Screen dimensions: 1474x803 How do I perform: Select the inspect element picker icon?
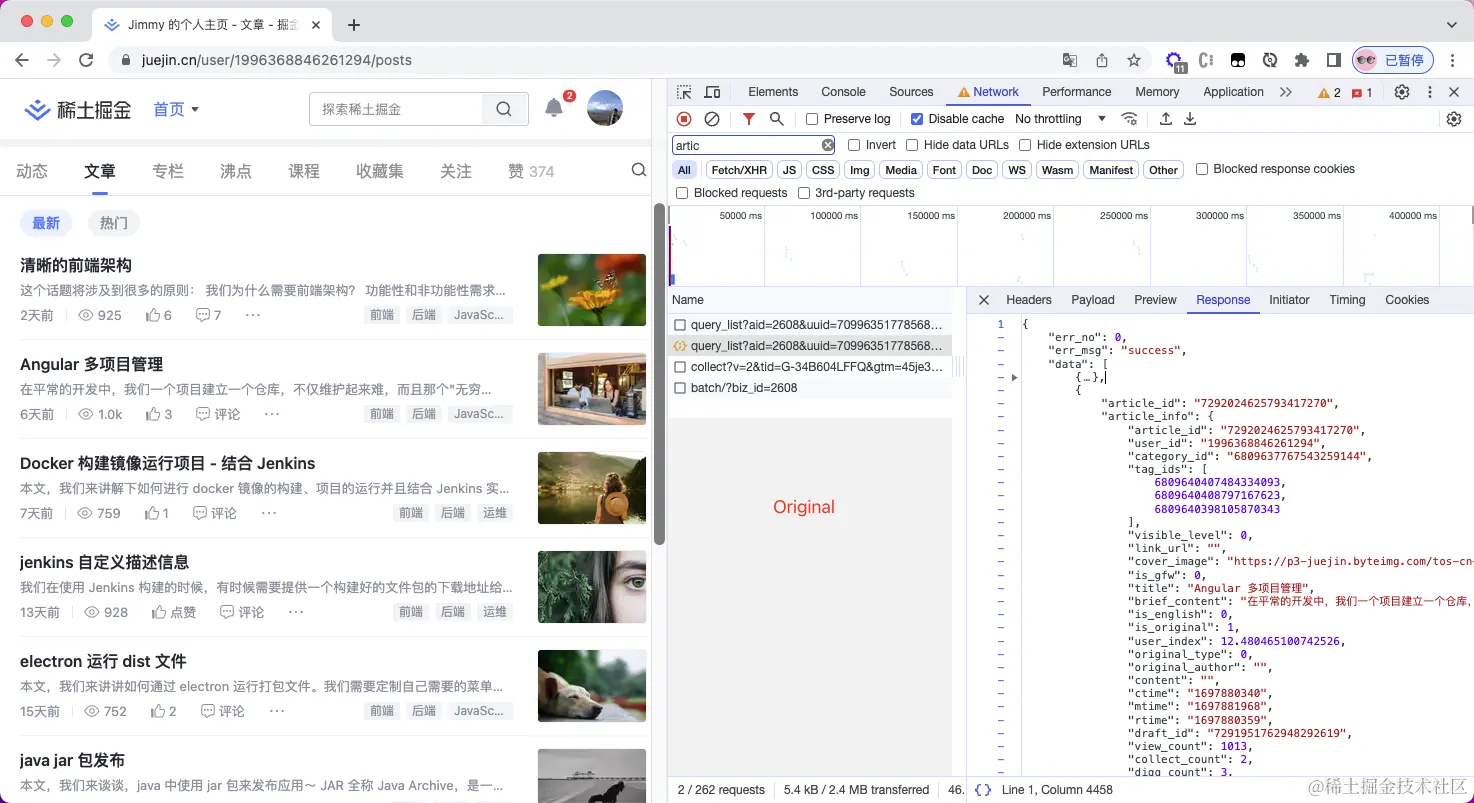tap(684, 92)
